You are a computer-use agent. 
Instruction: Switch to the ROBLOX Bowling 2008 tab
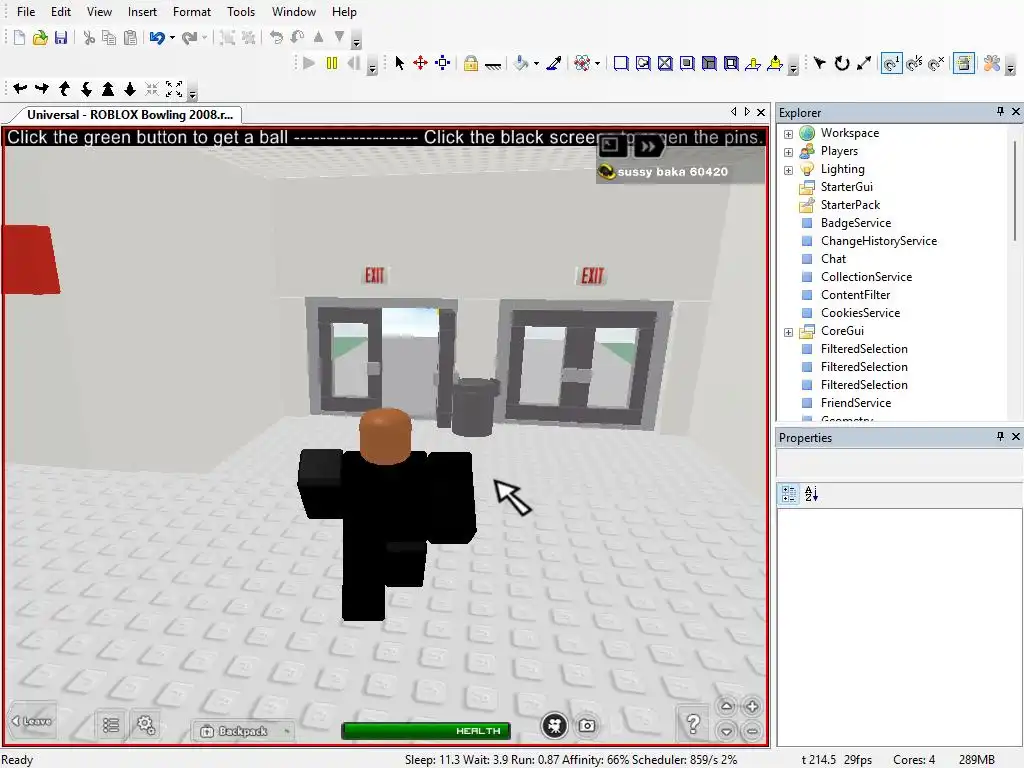pos(129,114)
